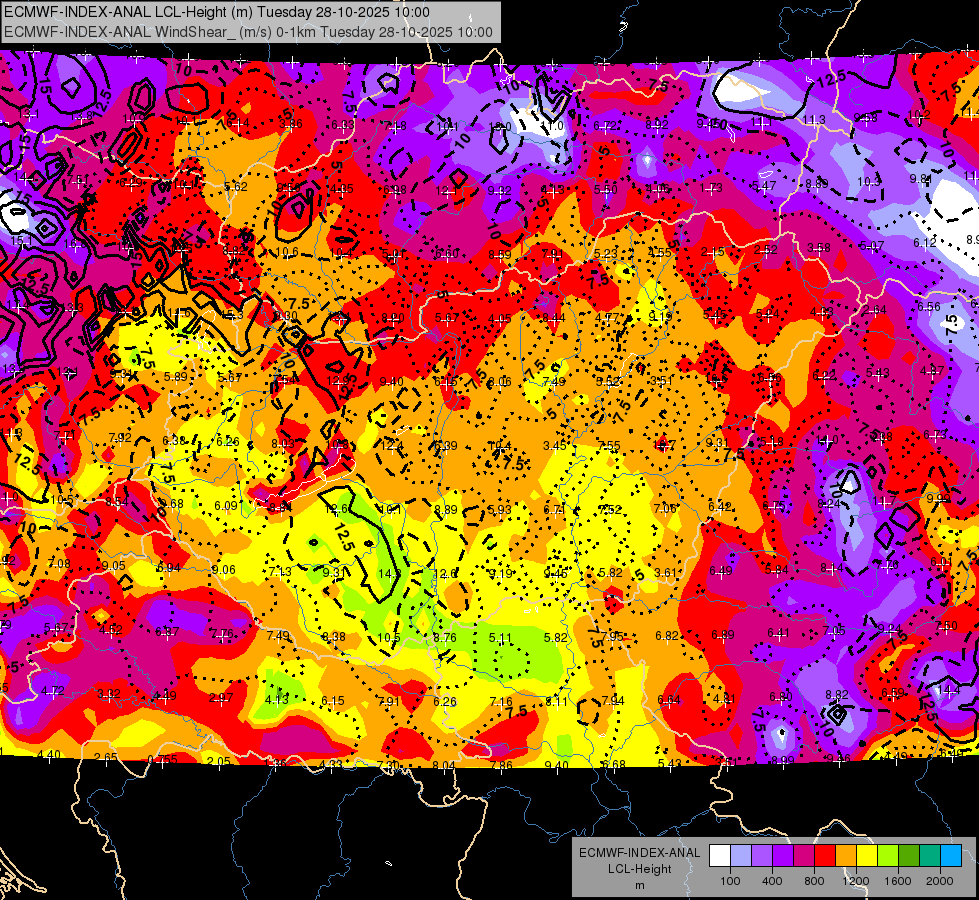Viewport: 979px width, 900px height.
Task: Click the grid value '8.04' at the bottom edge
Action: pyautogui.click(x=444, y=765)
